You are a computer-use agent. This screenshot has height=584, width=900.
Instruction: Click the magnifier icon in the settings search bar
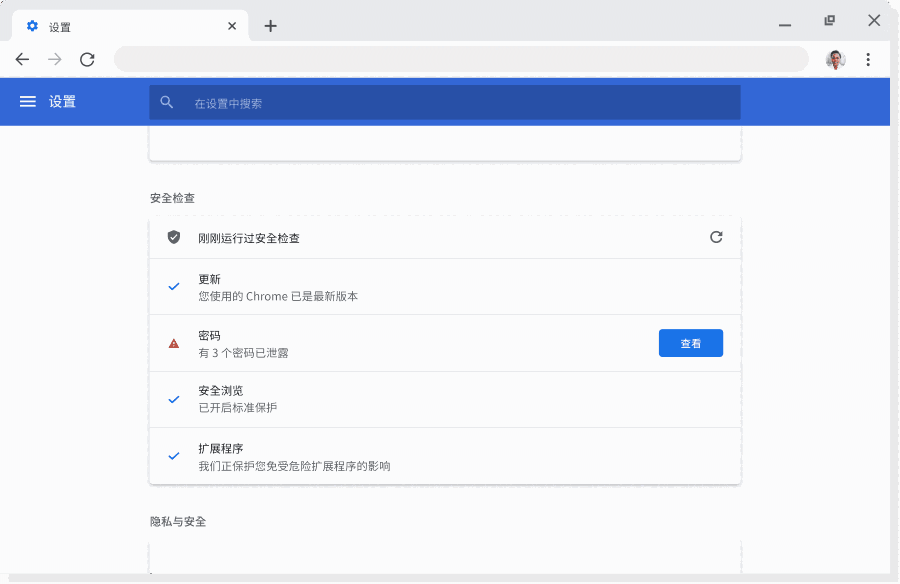click(x=166, y=101)
